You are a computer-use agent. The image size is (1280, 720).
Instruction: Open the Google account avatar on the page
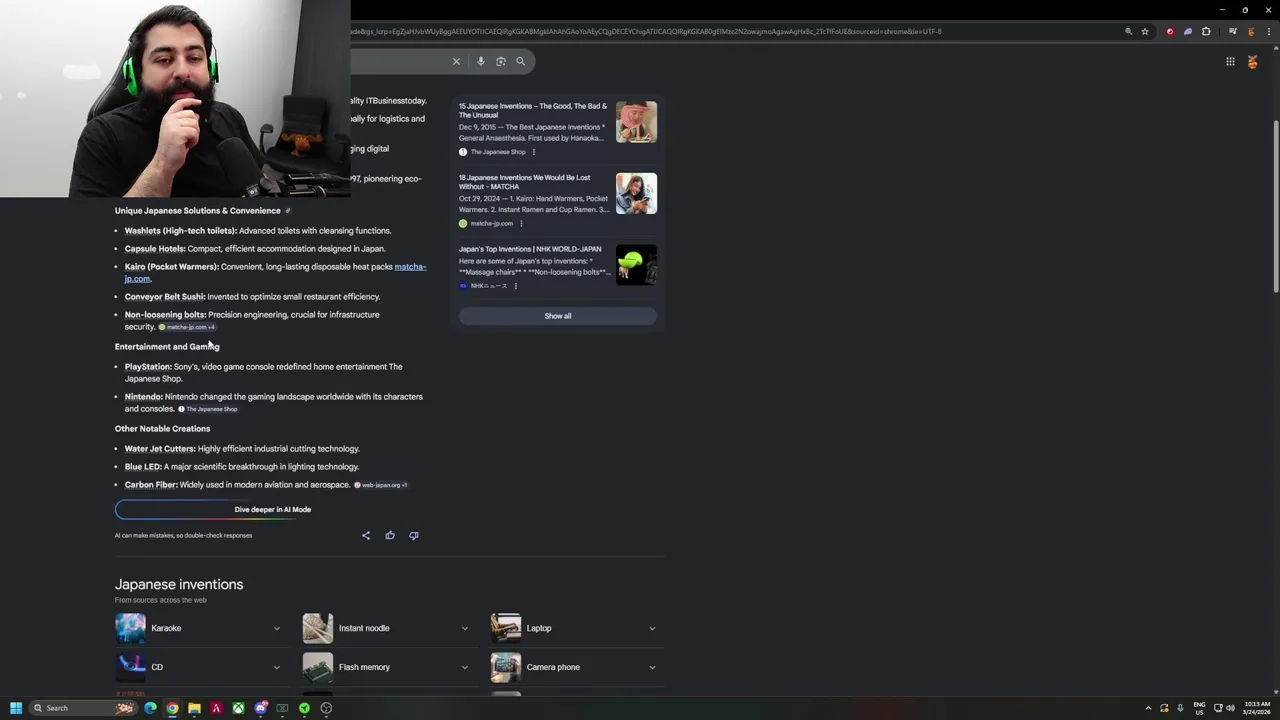(x=1252, y=61)
